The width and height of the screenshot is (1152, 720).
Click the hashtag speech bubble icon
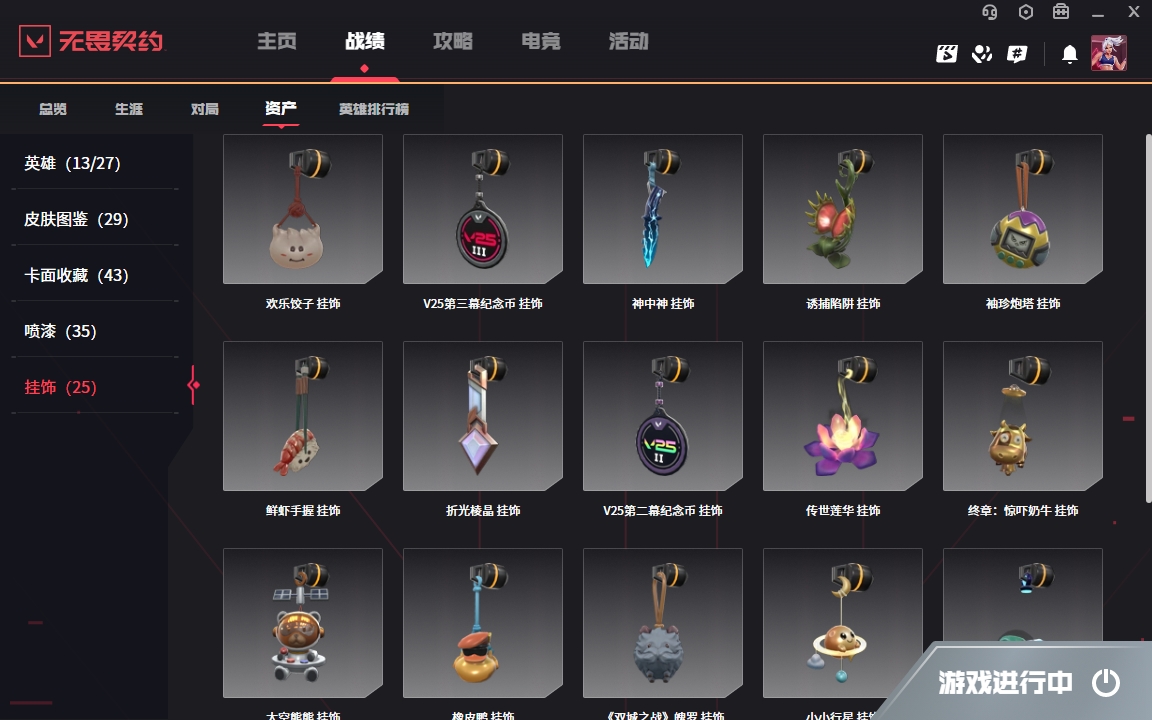(1017, 54)
